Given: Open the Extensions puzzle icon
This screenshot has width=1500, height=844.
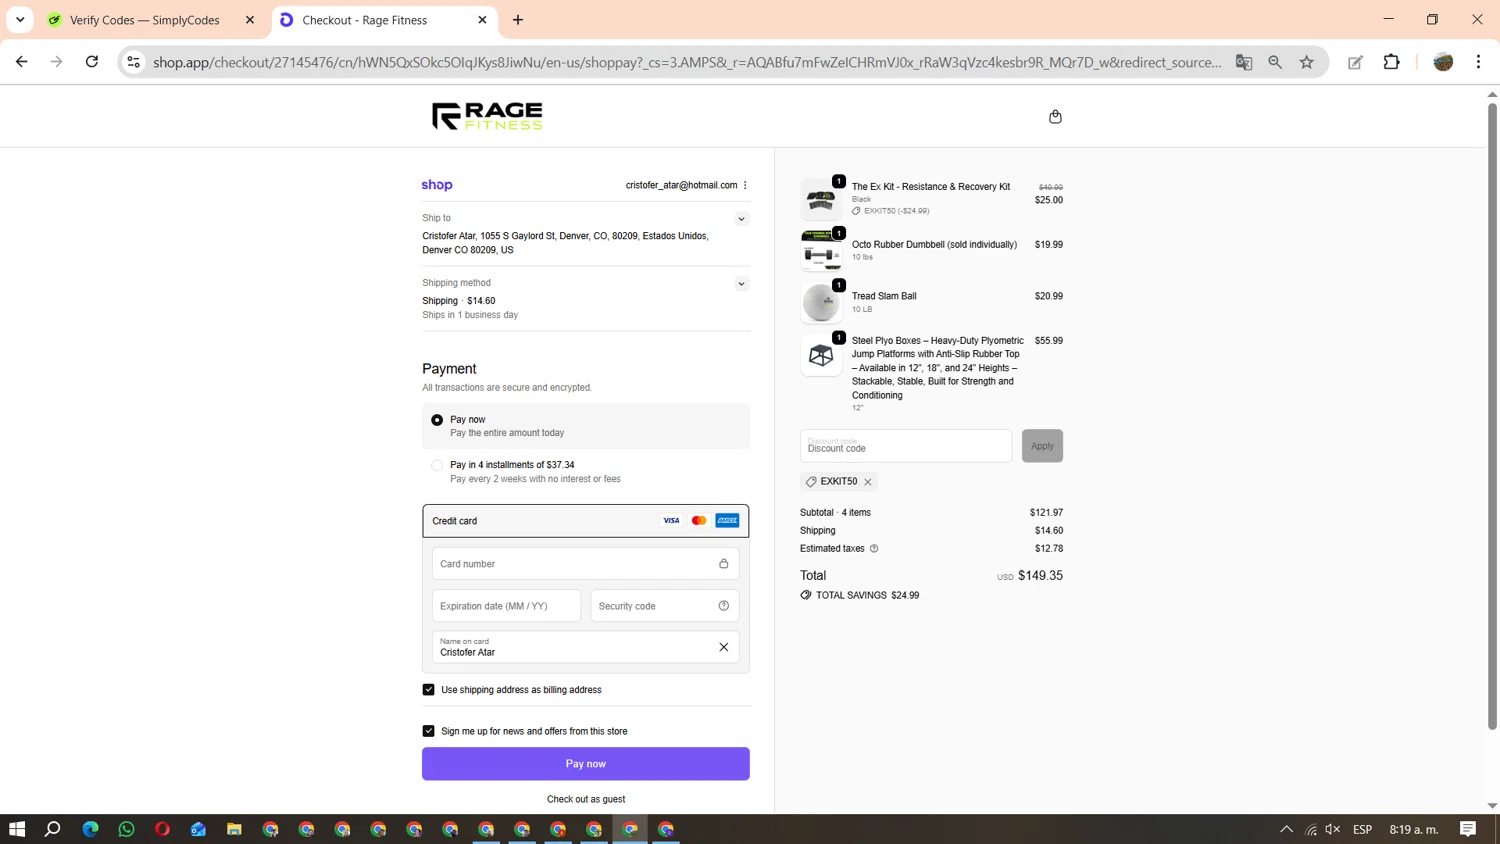Looking at the screenshot, I should (1391, 62).
